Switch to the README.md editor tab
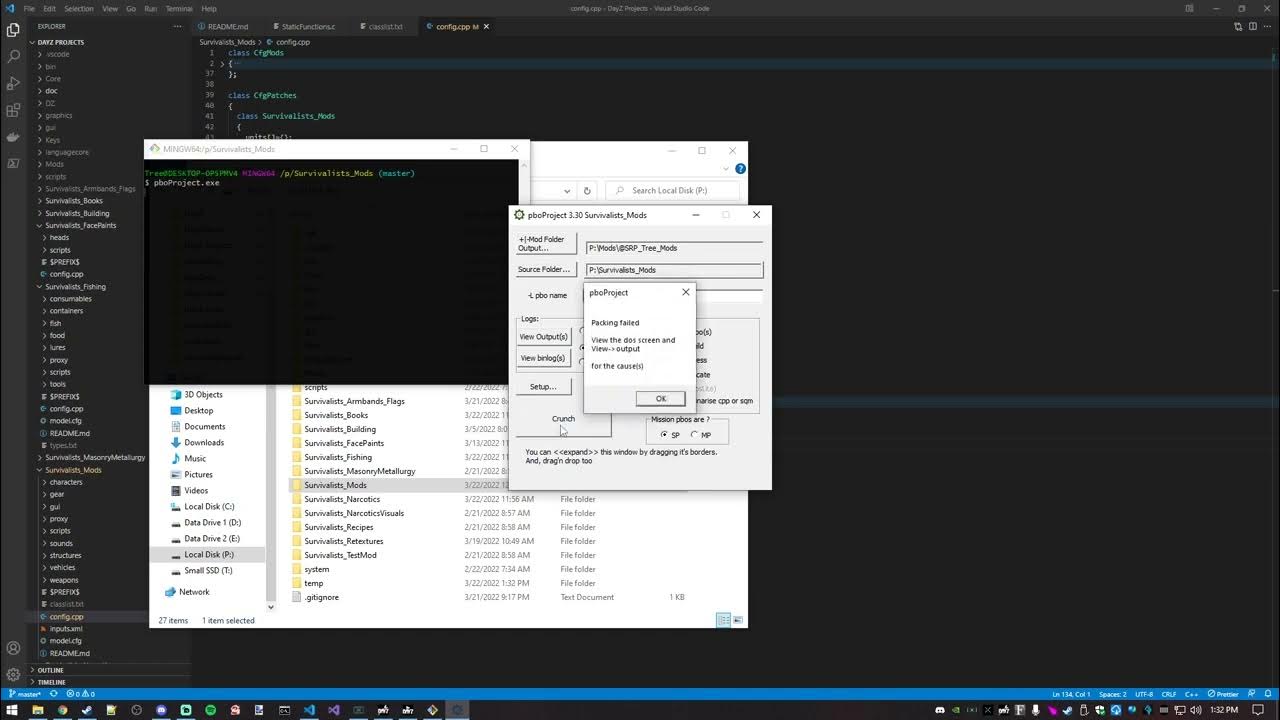 228,26
